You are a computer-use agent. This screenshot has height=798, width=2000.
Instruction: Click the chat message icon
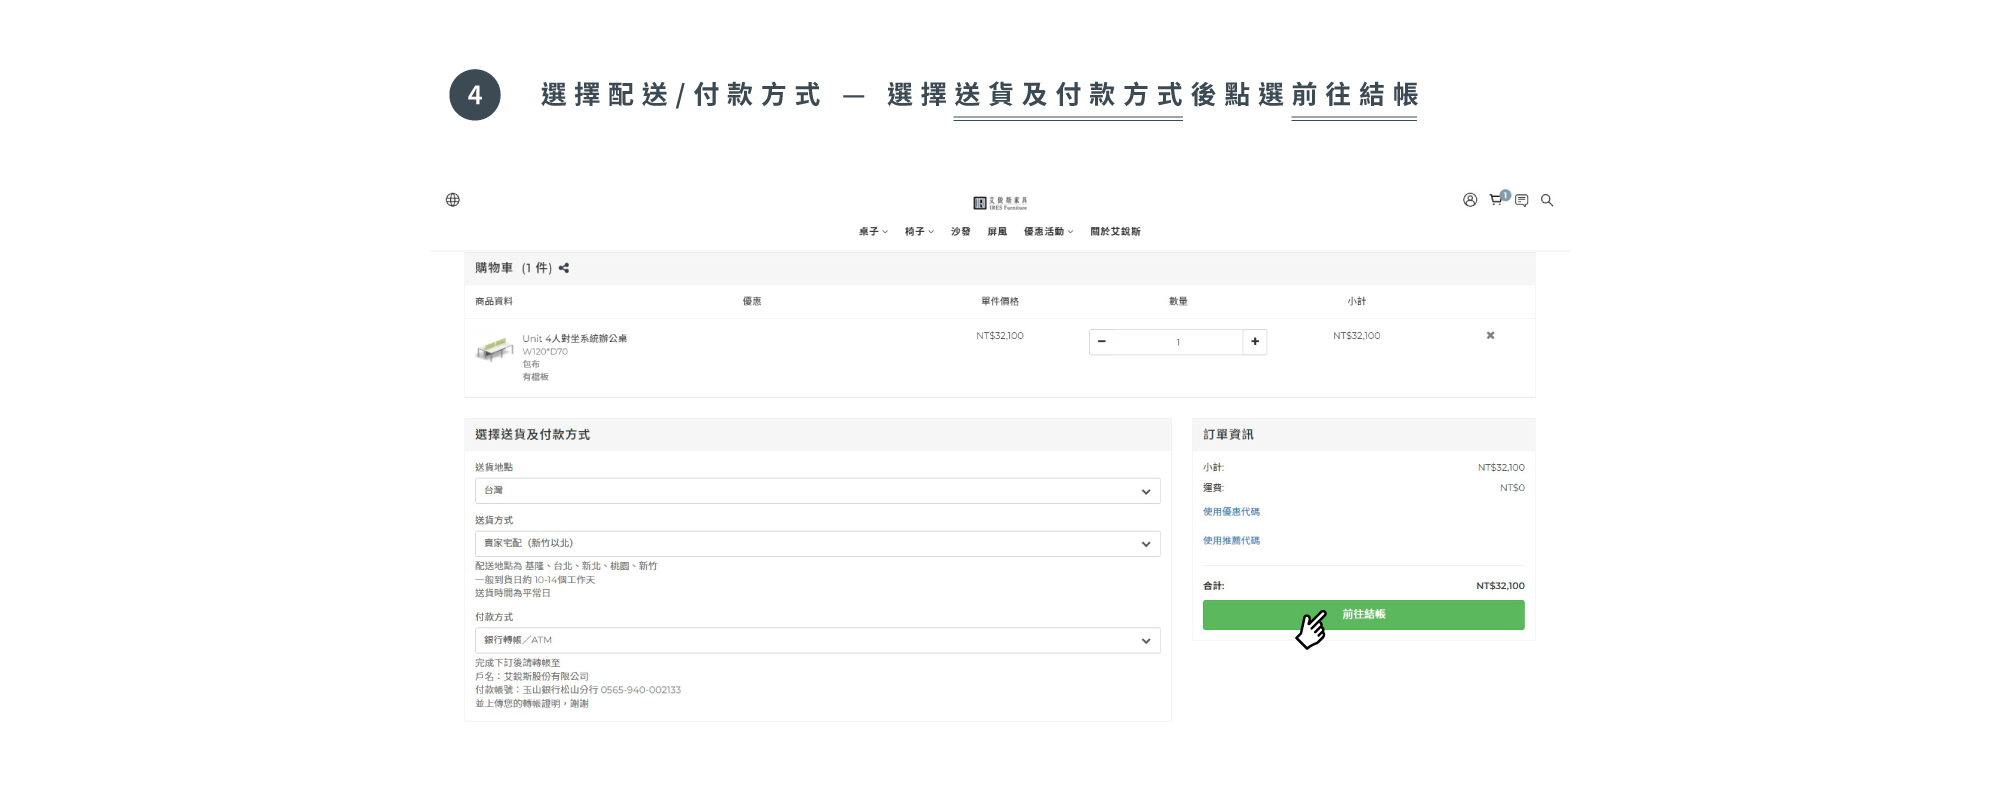[x=1521, y=201]
